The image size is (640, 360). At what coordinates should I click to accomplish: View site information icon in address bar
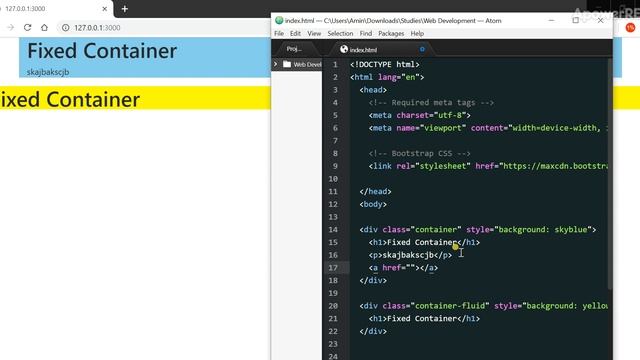65,28
